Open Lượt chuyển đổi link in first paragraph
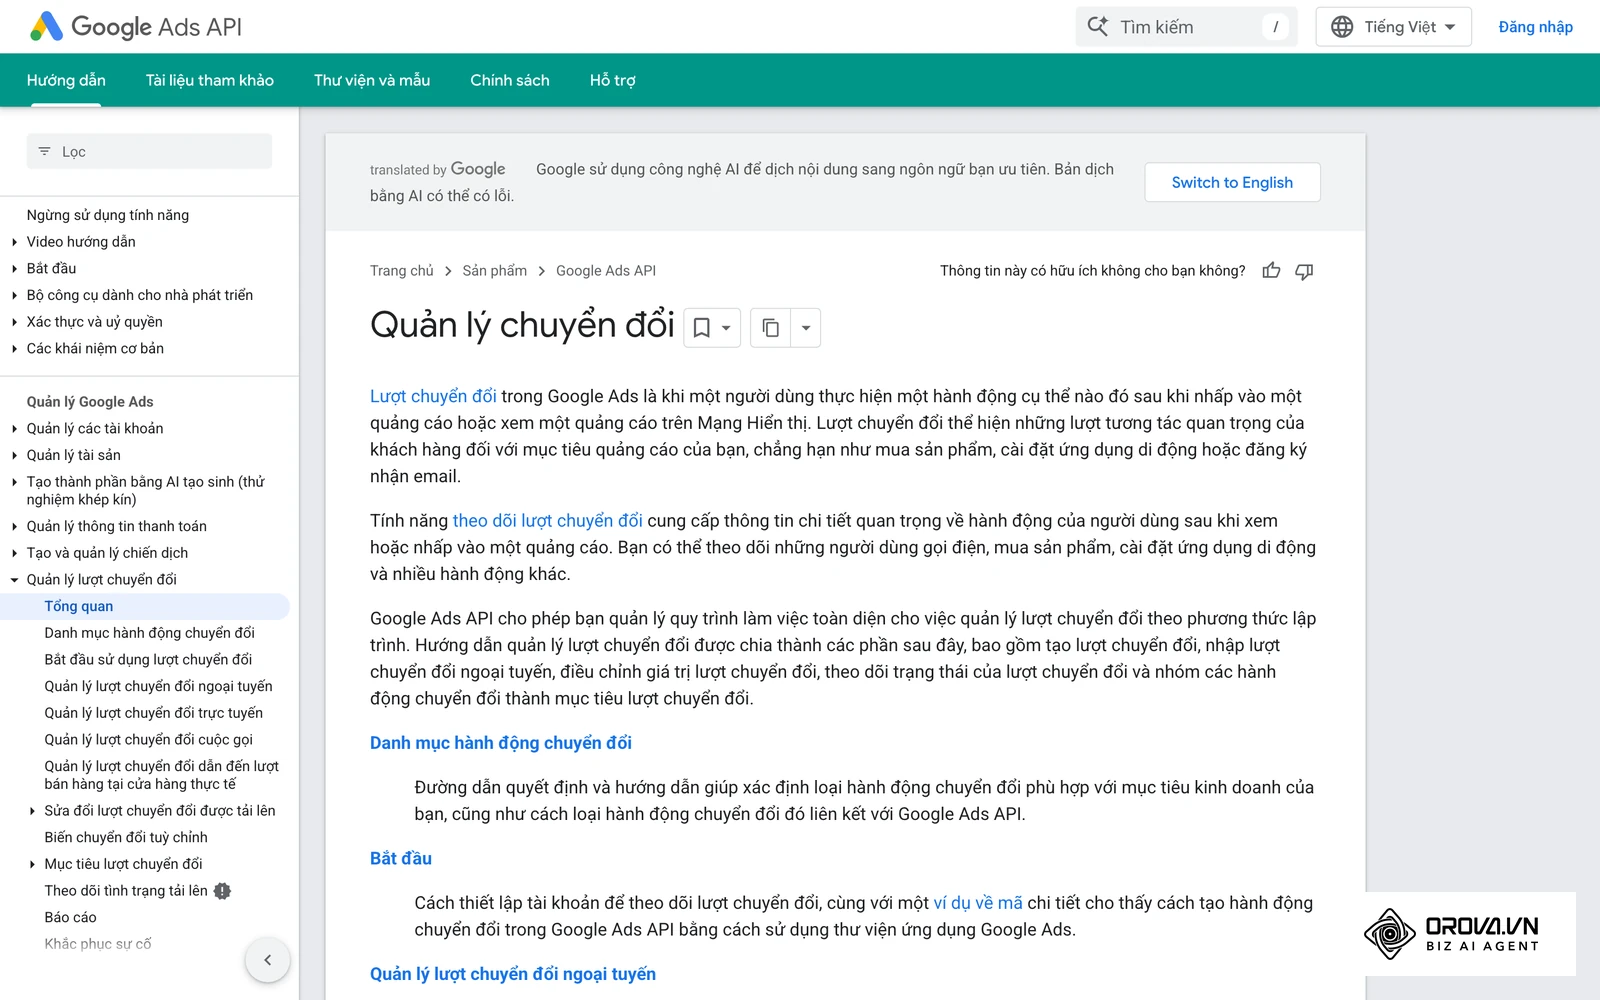The height and width of the screenshot is (1000, 1600). [x=433, y=396]
